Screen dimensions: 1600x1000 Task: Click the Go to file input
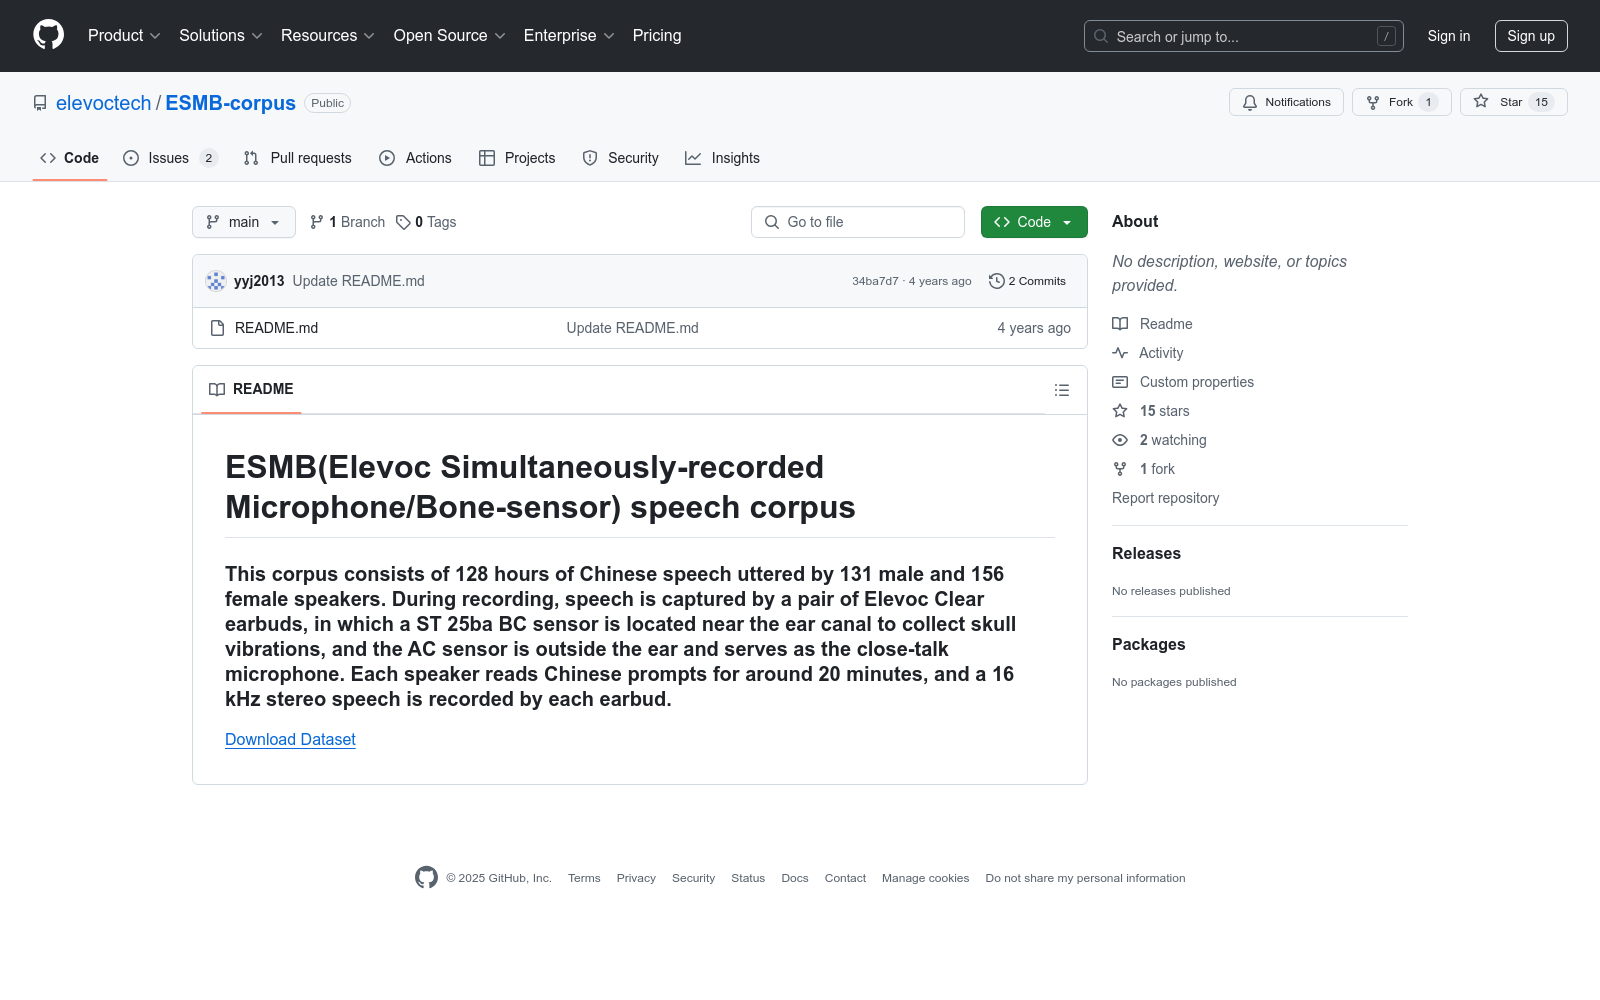click(858, 222)
